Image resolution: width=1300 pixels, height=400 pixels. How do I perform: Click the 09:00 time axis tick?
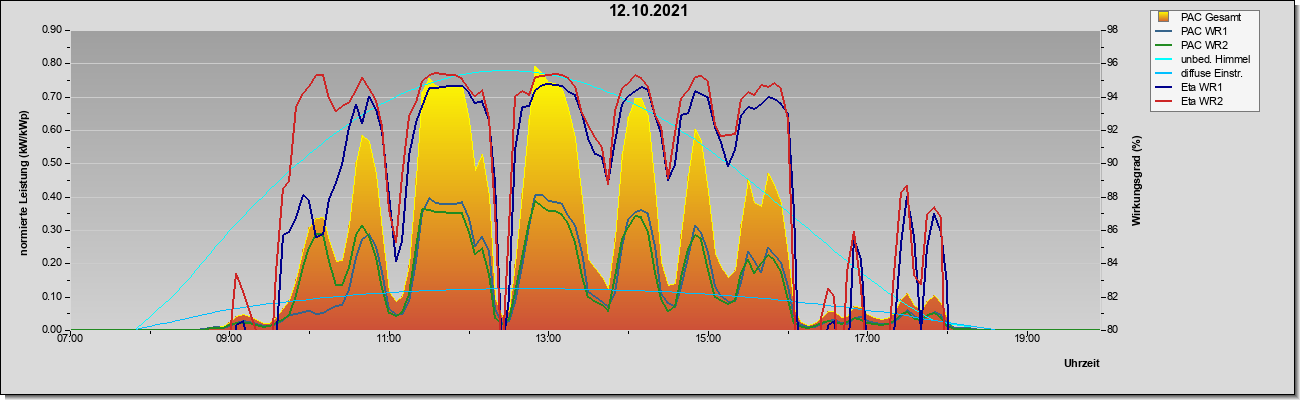tap(229, 339)
